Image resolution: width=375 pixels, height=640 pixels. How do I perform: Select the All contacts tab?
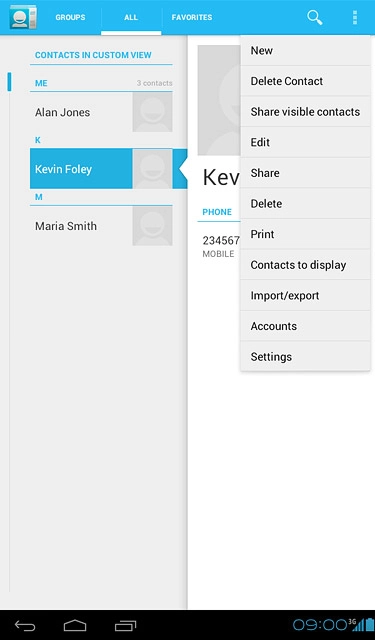[131, 18]
